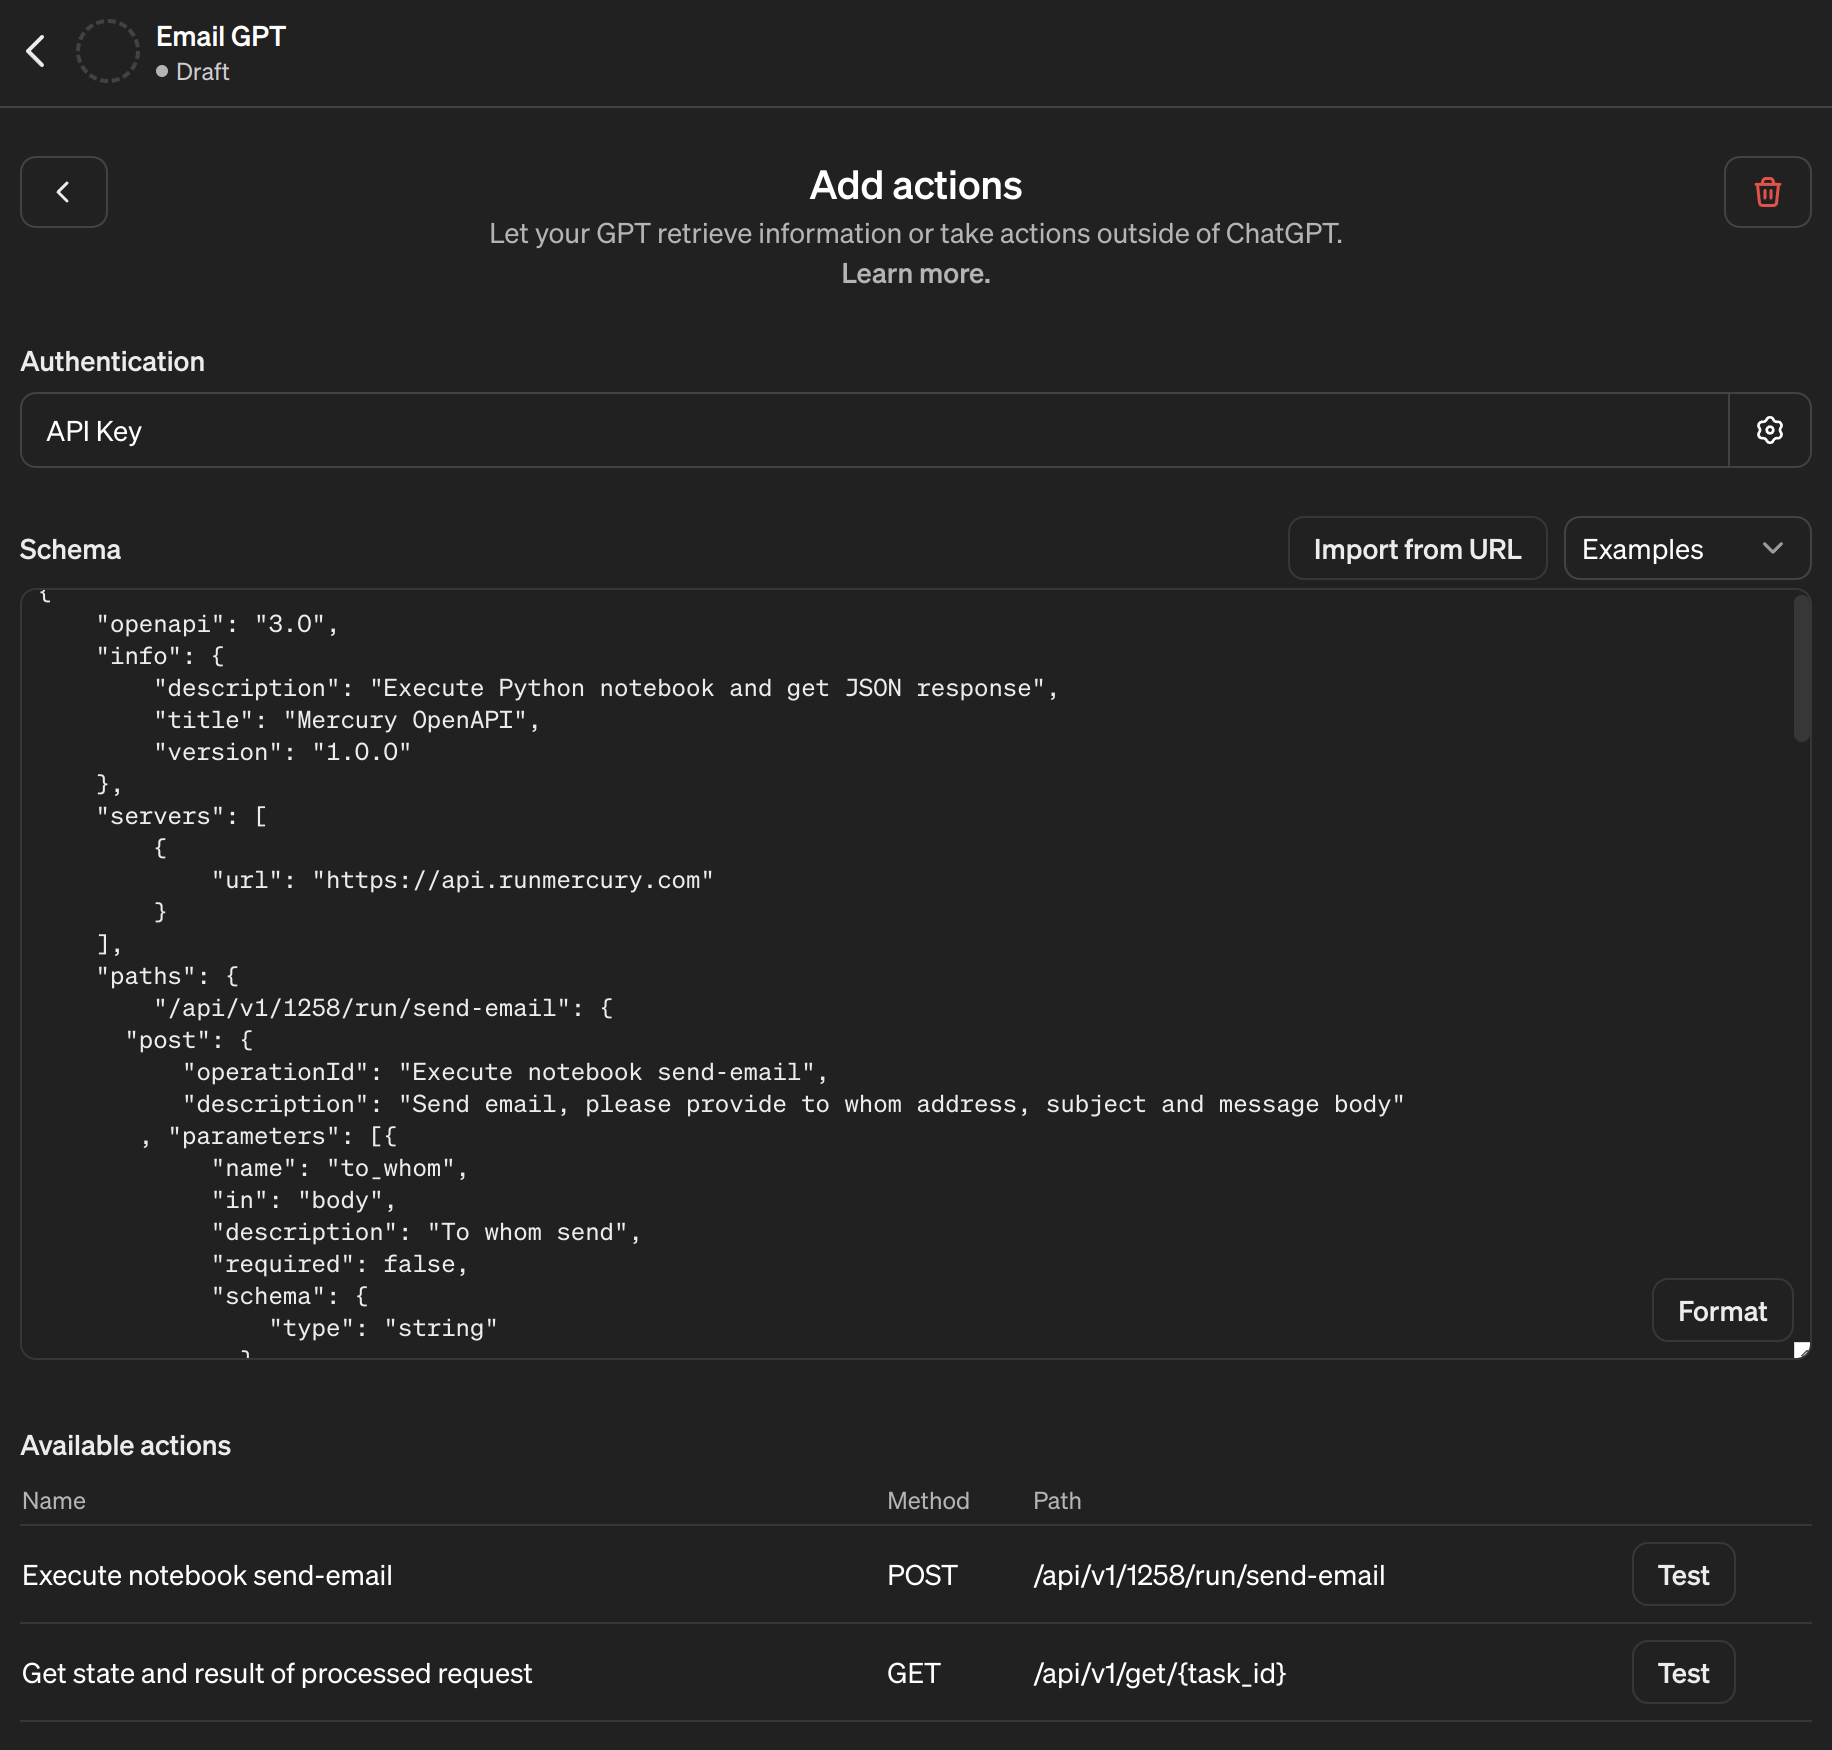Open the Learn more link
This screenshot has width=1832, height=1750.
pyautogui.click(x=915, y=273)
